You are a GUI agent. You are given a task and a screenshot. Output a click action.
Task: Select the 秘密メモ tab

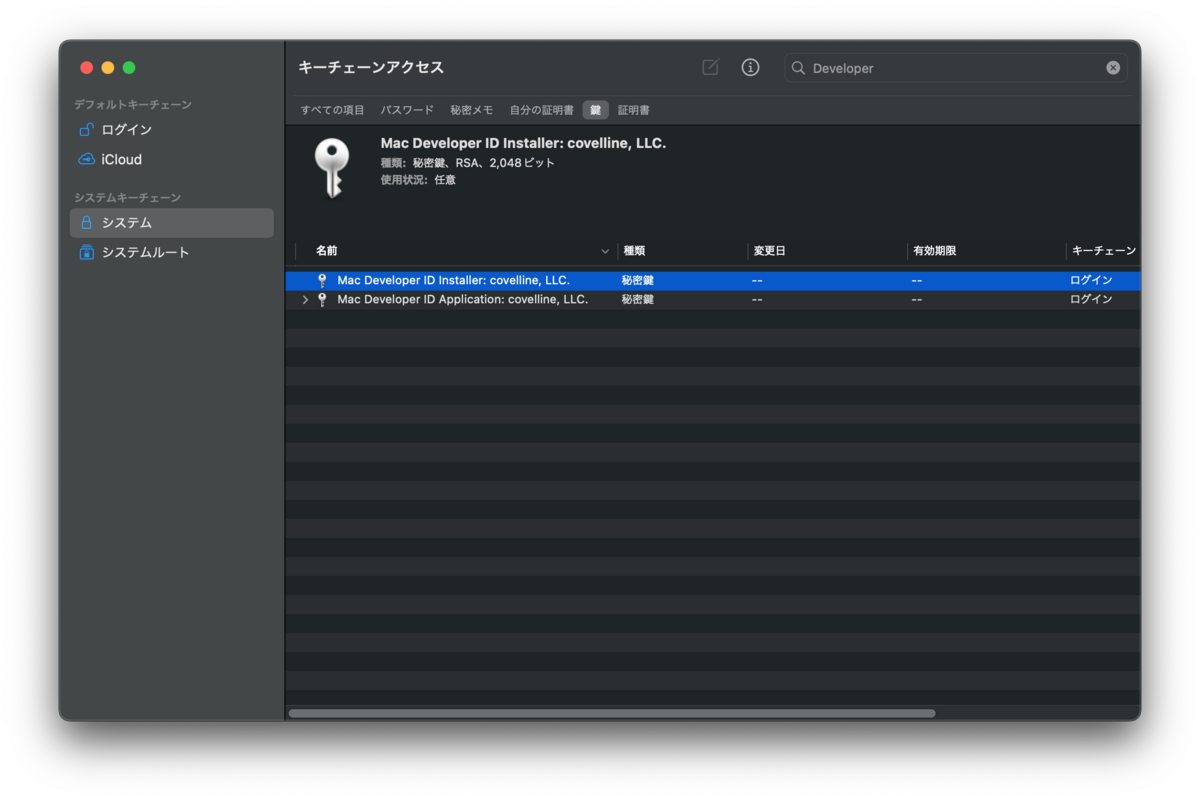[471, 110]
